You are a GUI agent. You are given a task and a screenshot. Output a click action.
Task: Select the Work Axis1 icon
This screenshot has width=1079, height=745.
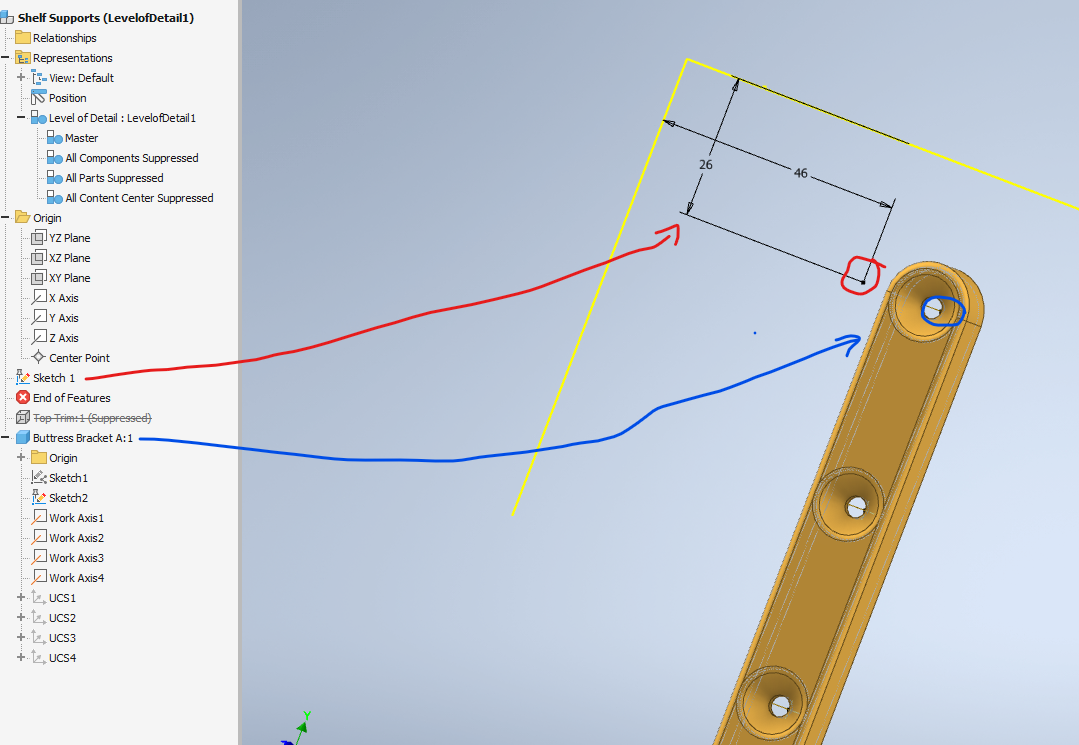click(42, 517)
